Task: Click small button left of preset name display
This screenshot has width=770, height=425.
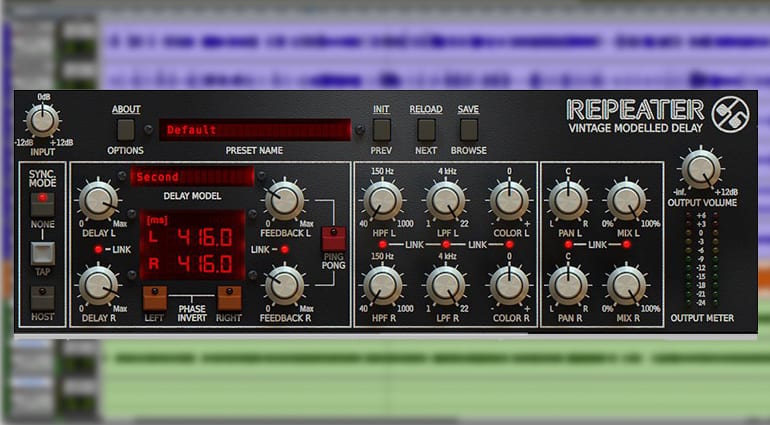Action: [x=148, y=130]
